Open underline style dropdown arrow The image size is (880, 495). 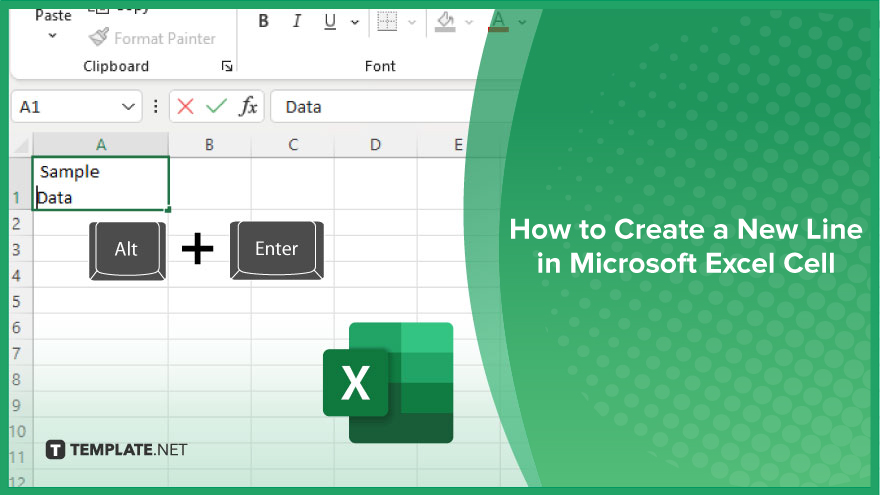coord(355,22)
